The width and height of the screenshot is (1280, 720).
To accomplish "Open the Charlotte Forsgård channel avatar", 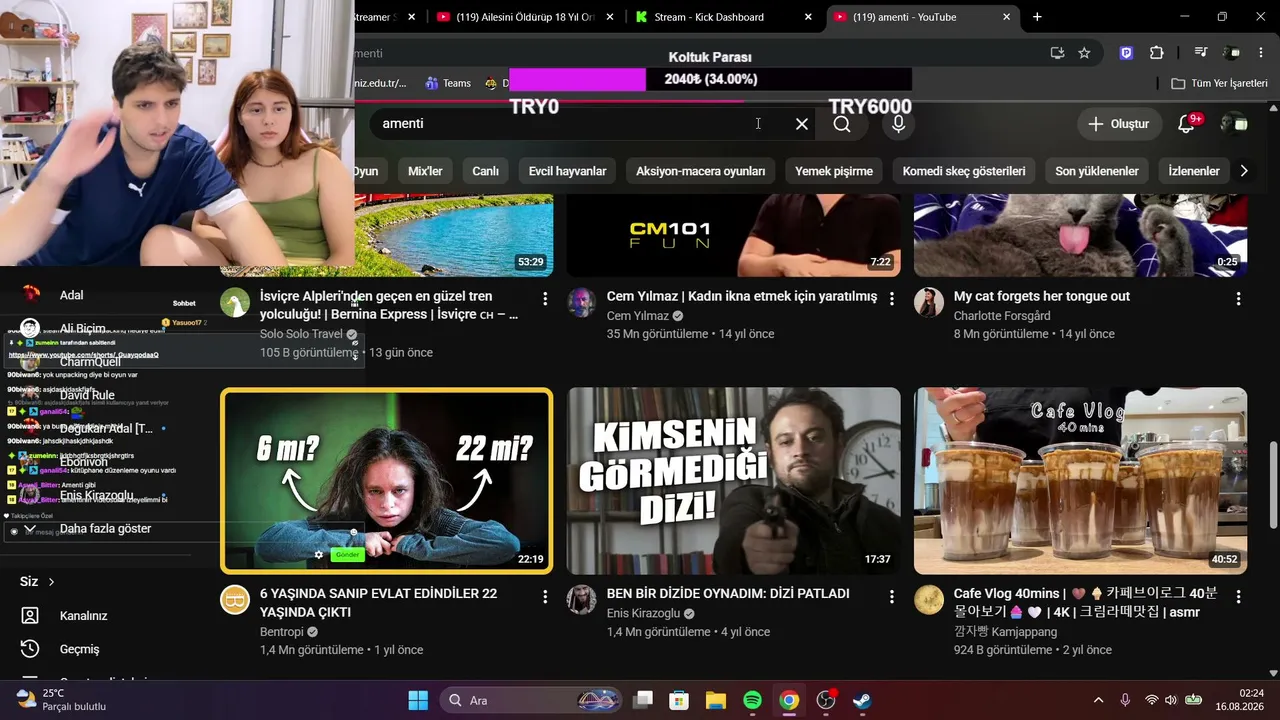I will 929,302.
